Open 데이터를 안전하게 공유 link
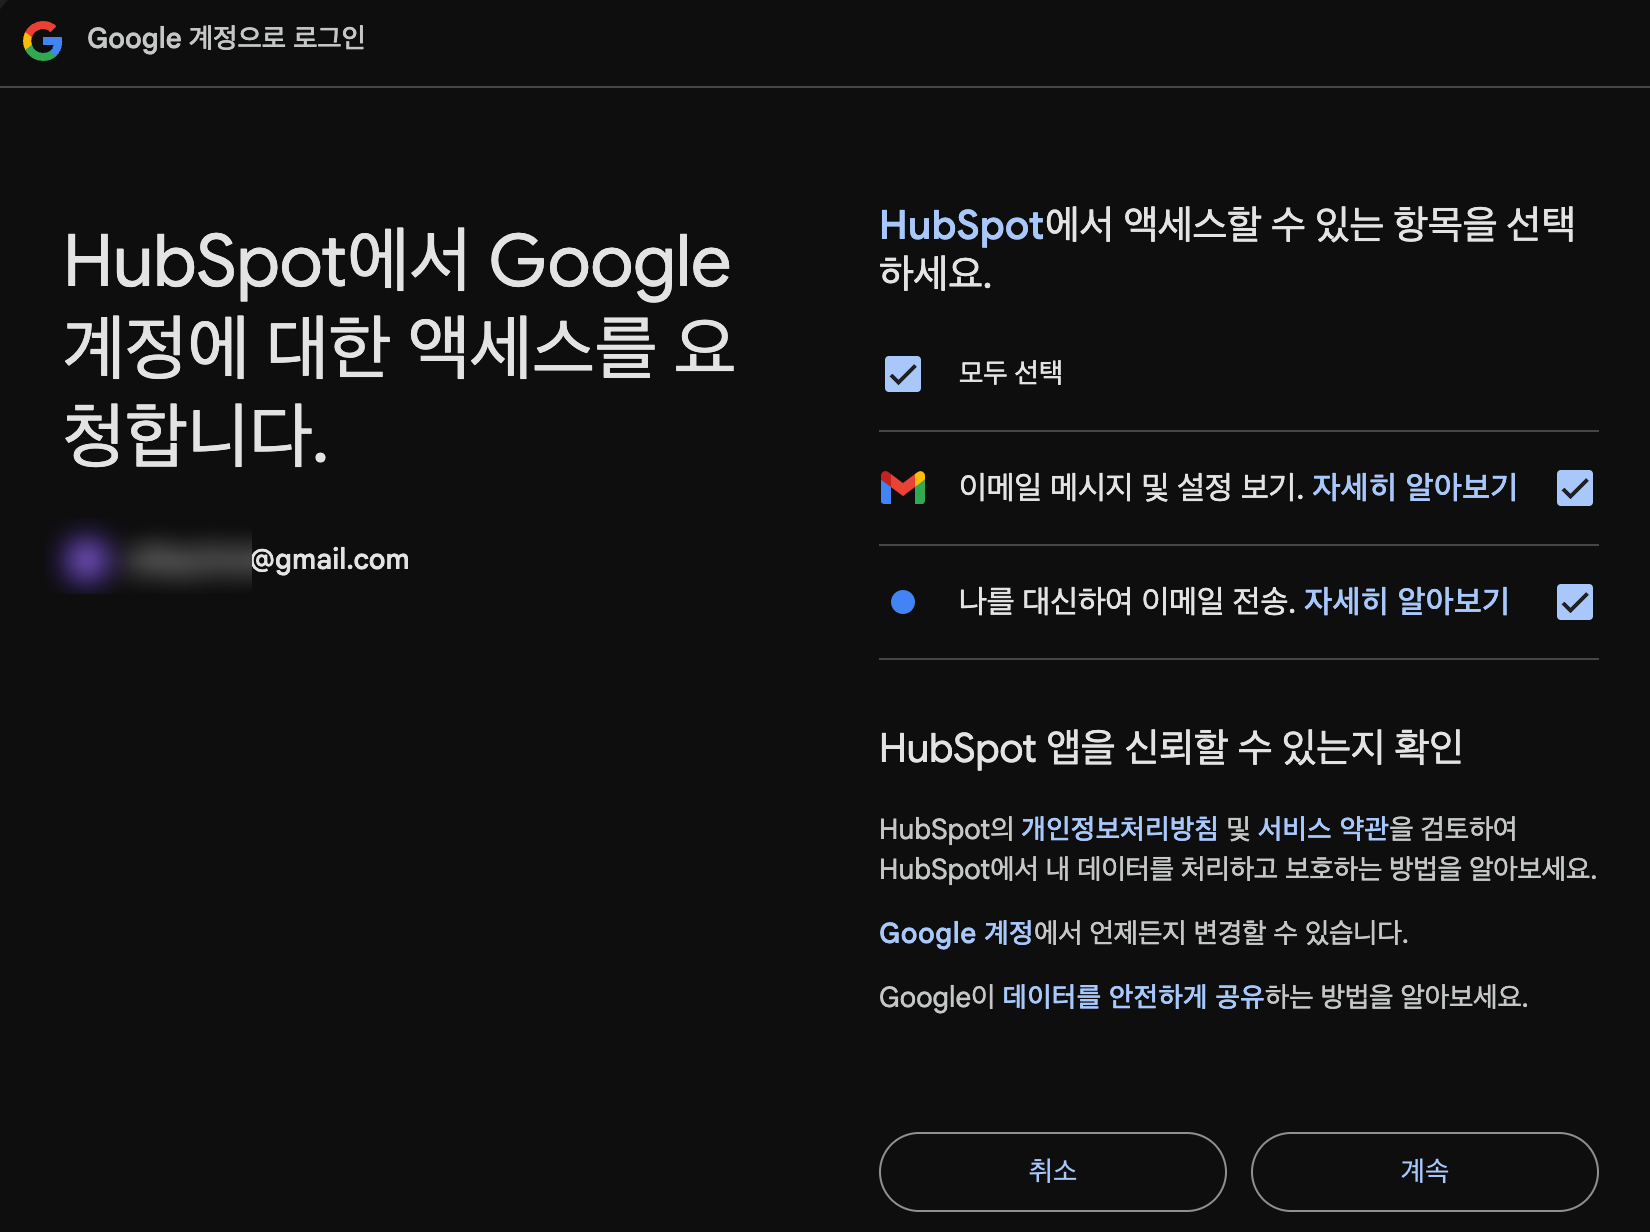This screenshot has height=1232, width=1650. (x=1133, y=997)
